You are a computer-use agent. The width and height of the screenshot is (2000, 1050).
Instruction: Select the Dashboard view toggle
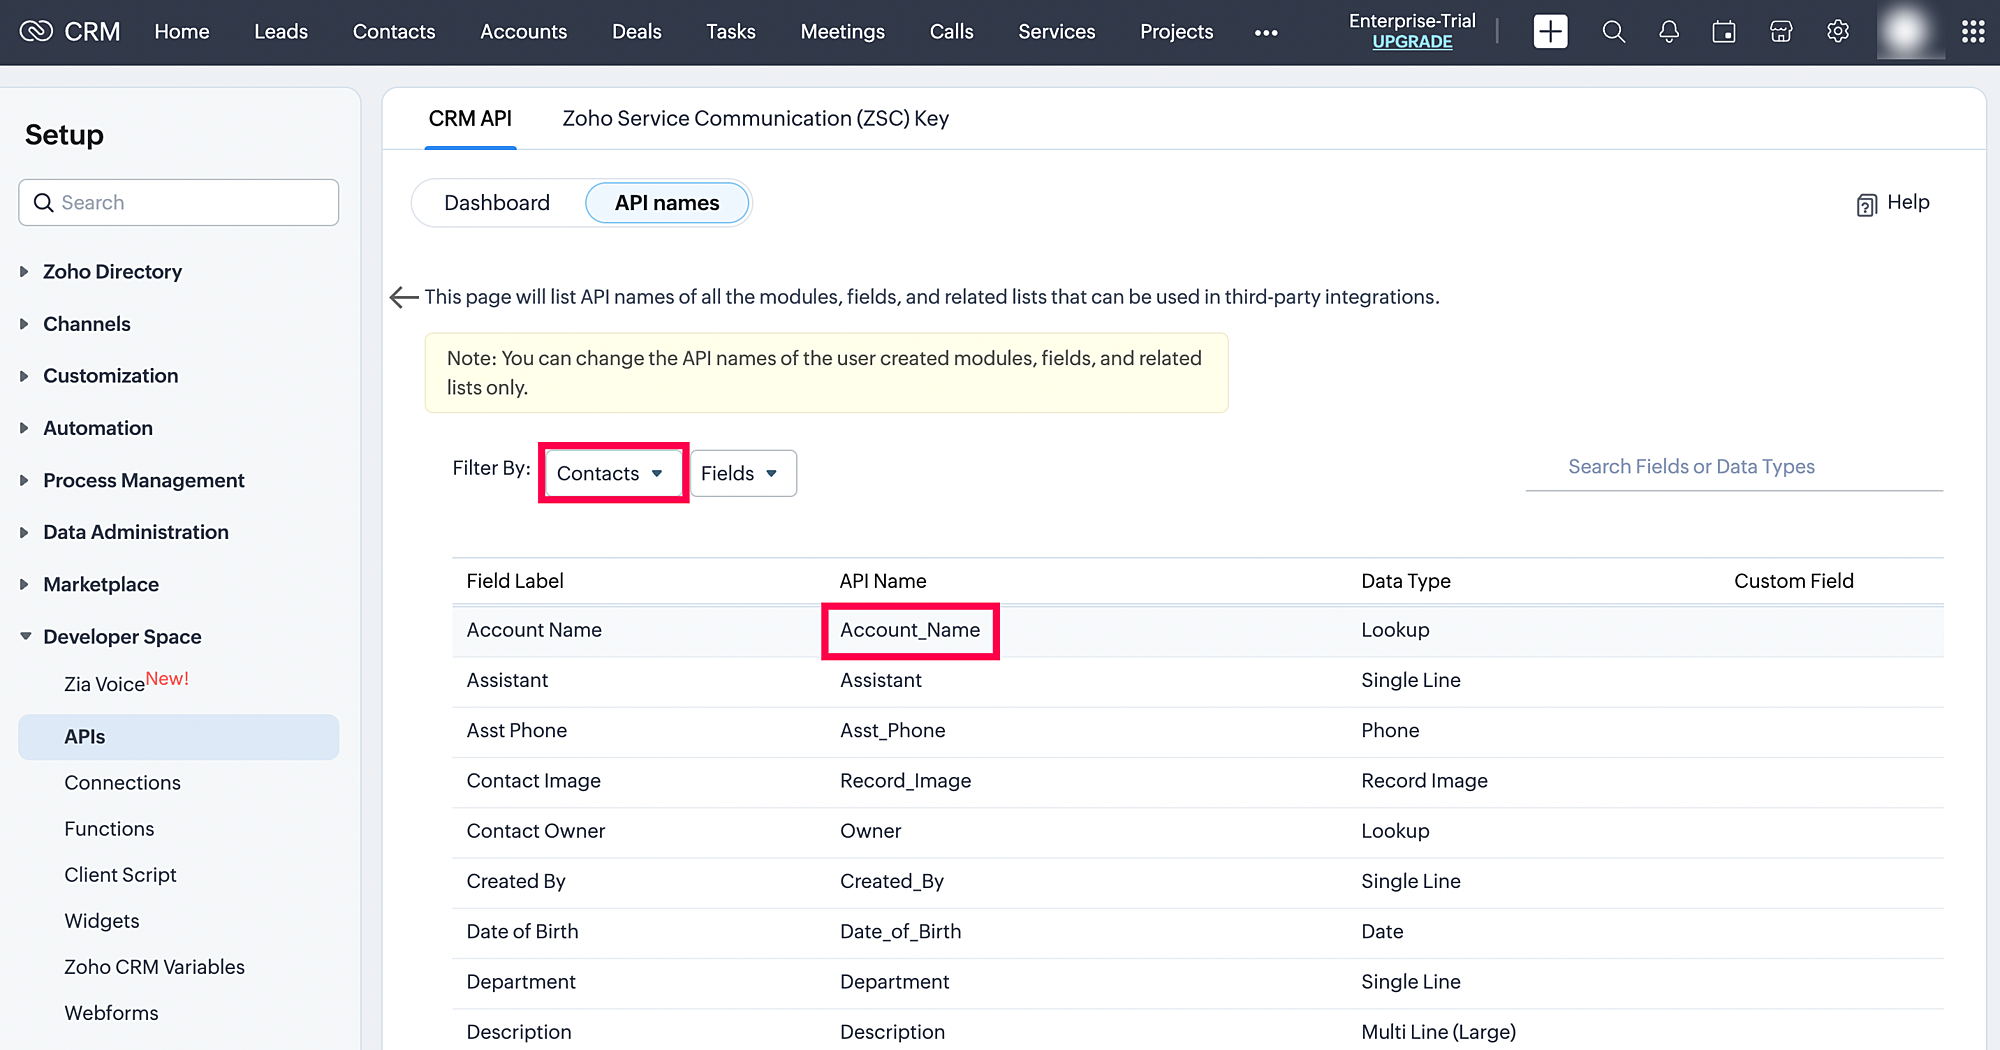(x=497, y=203)
